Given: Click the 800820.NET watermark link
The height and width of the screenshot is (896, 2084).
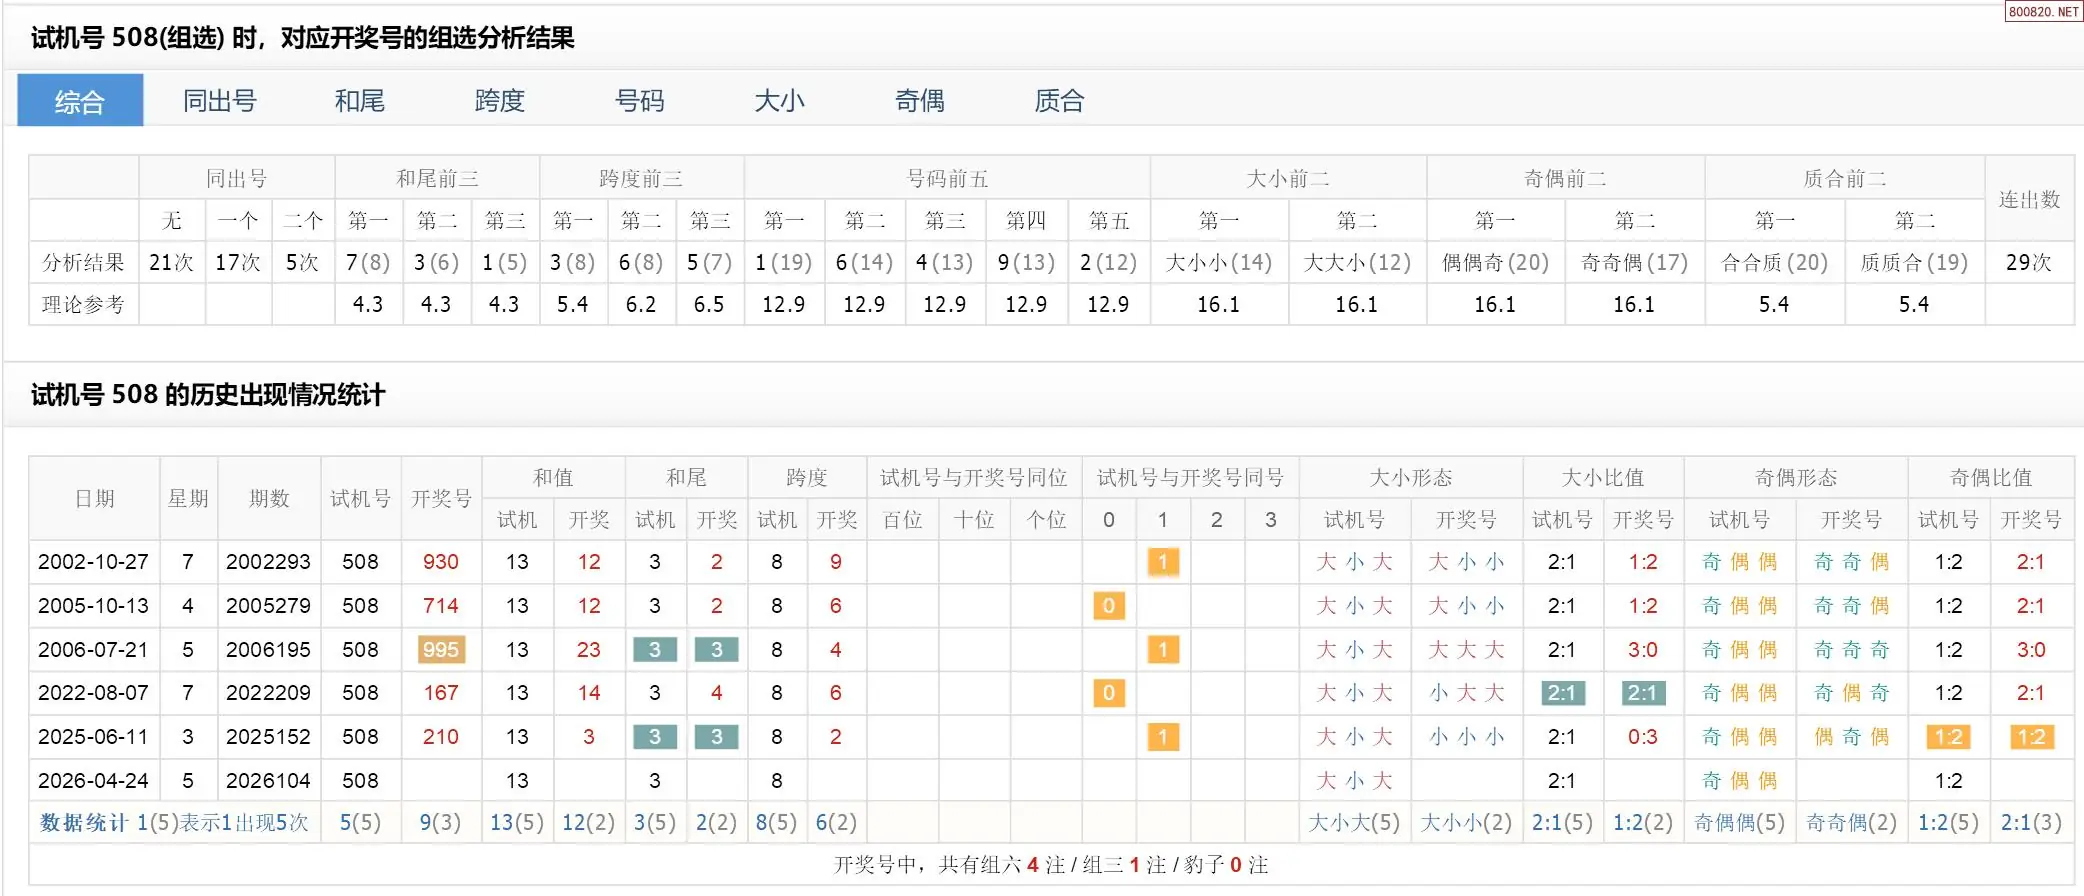Looking at the screenshot, I should [x=2043, y=12].
